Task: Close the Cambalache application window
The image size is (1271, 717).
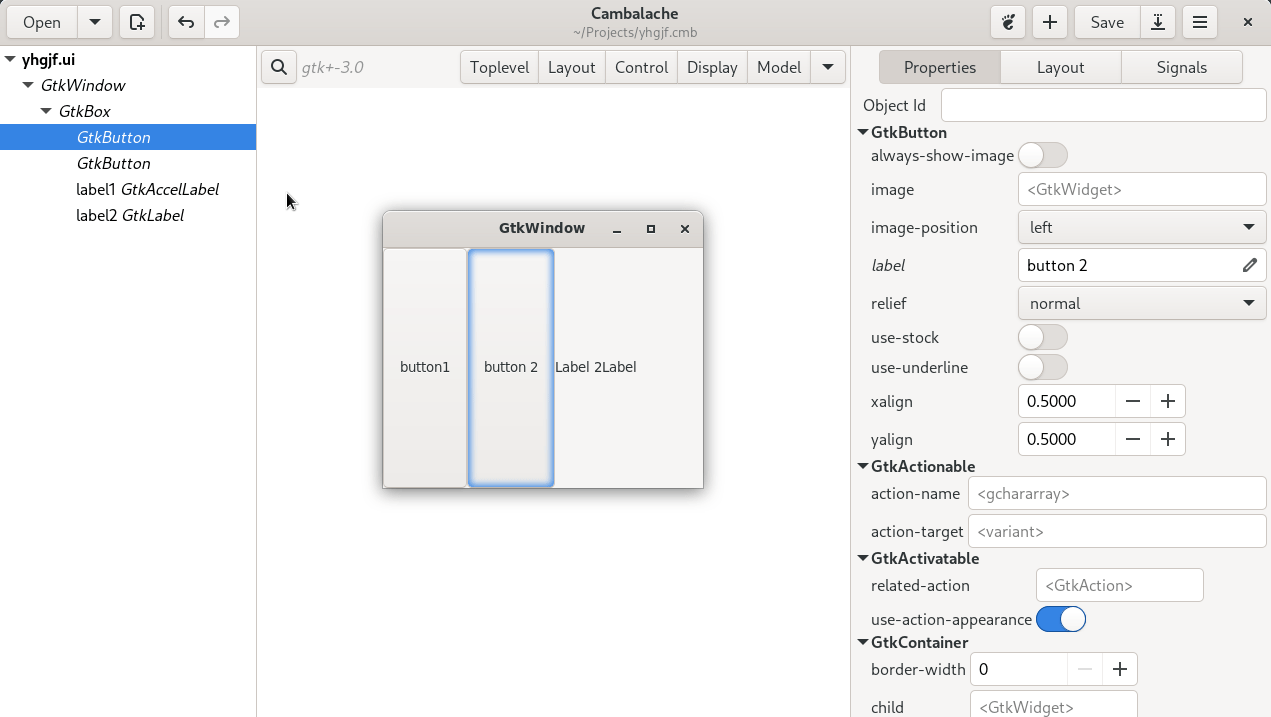Action: pos(1248,22)
